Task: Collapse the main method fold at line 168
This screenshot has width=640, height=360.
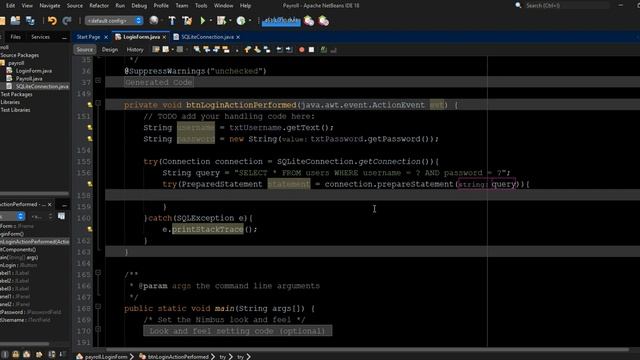Action: pos(98,306)
